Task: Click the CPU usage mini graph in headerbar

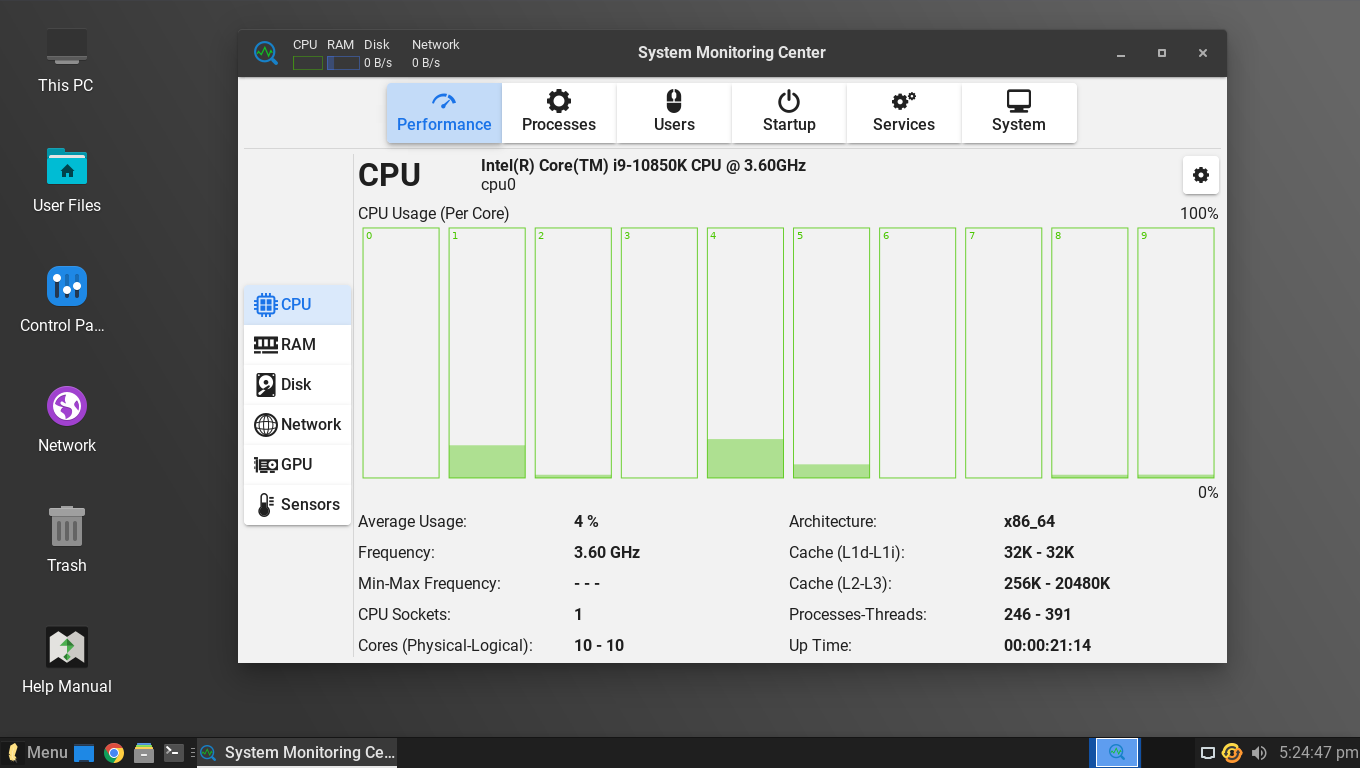Action: point(306,61)
